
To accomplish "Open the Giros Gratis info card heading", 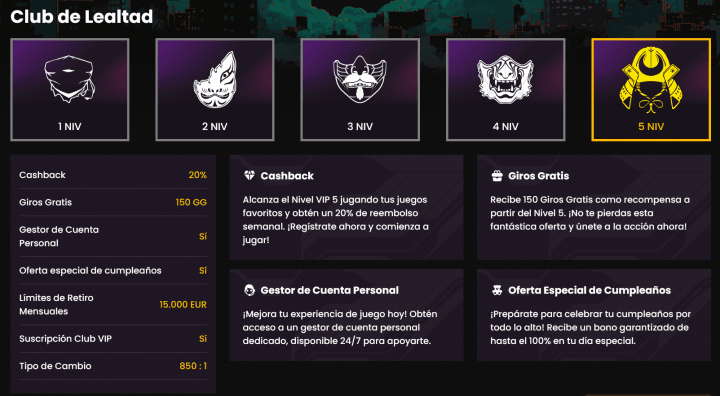I will click(x=539, y=176).
